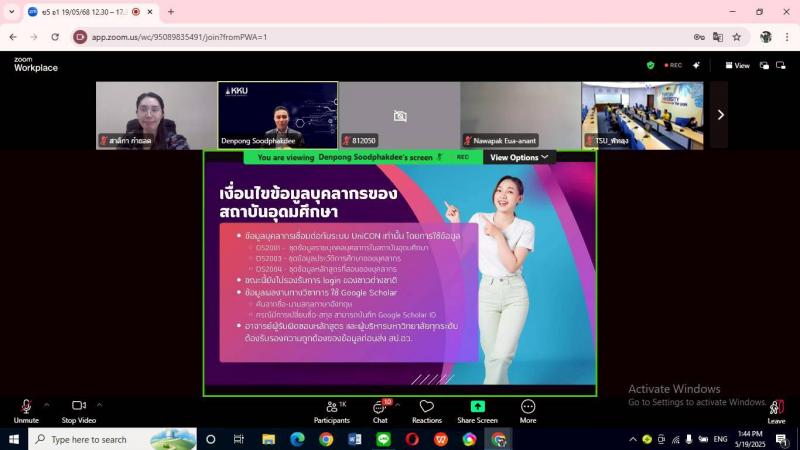Open Opera browser from the taskbar
This screenshot has height=450, width=800.
click(x=412, y=439)
